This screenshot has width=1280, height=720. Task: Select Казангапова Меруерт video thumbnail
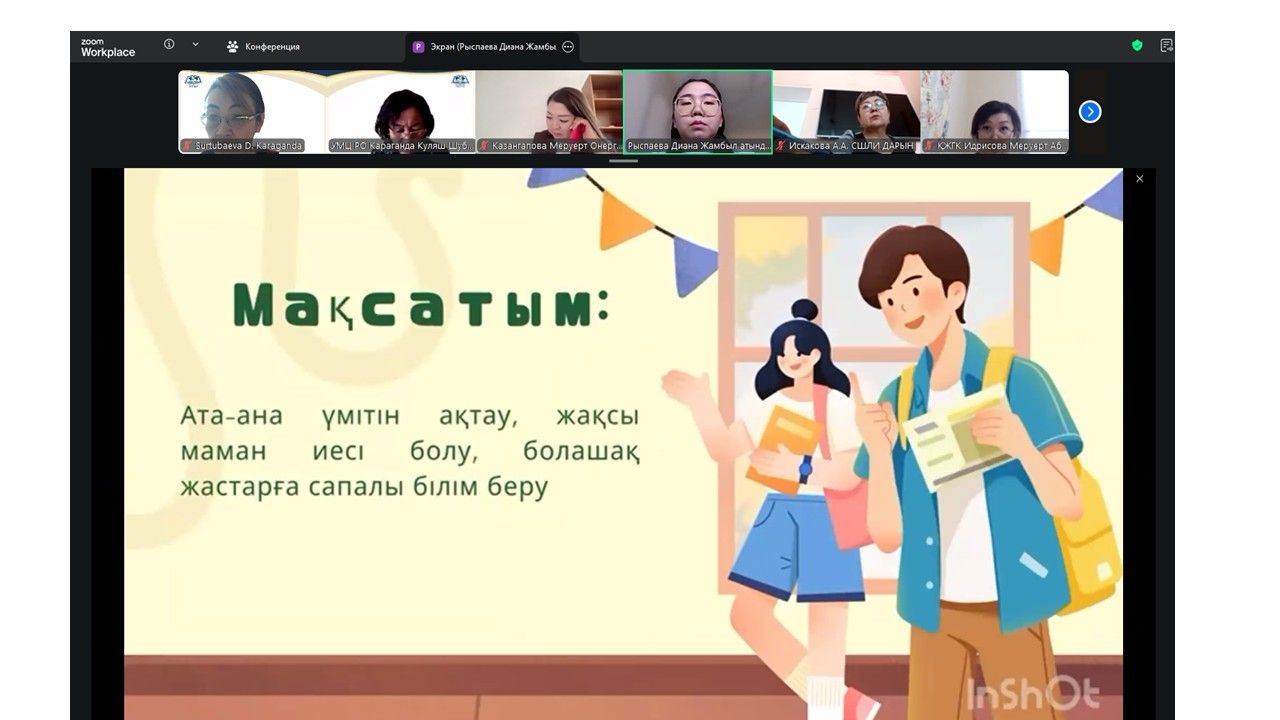549,106
